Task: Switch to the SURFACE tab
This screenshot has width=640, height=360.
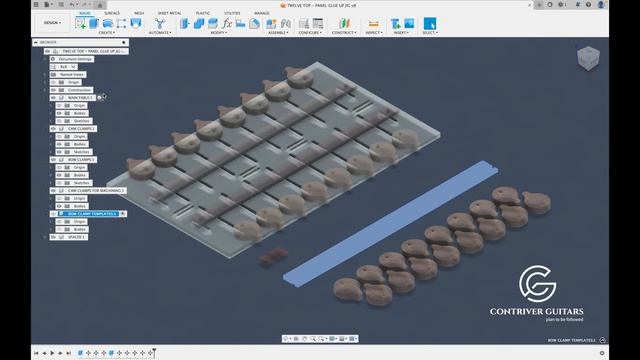Action: (112, 13)
